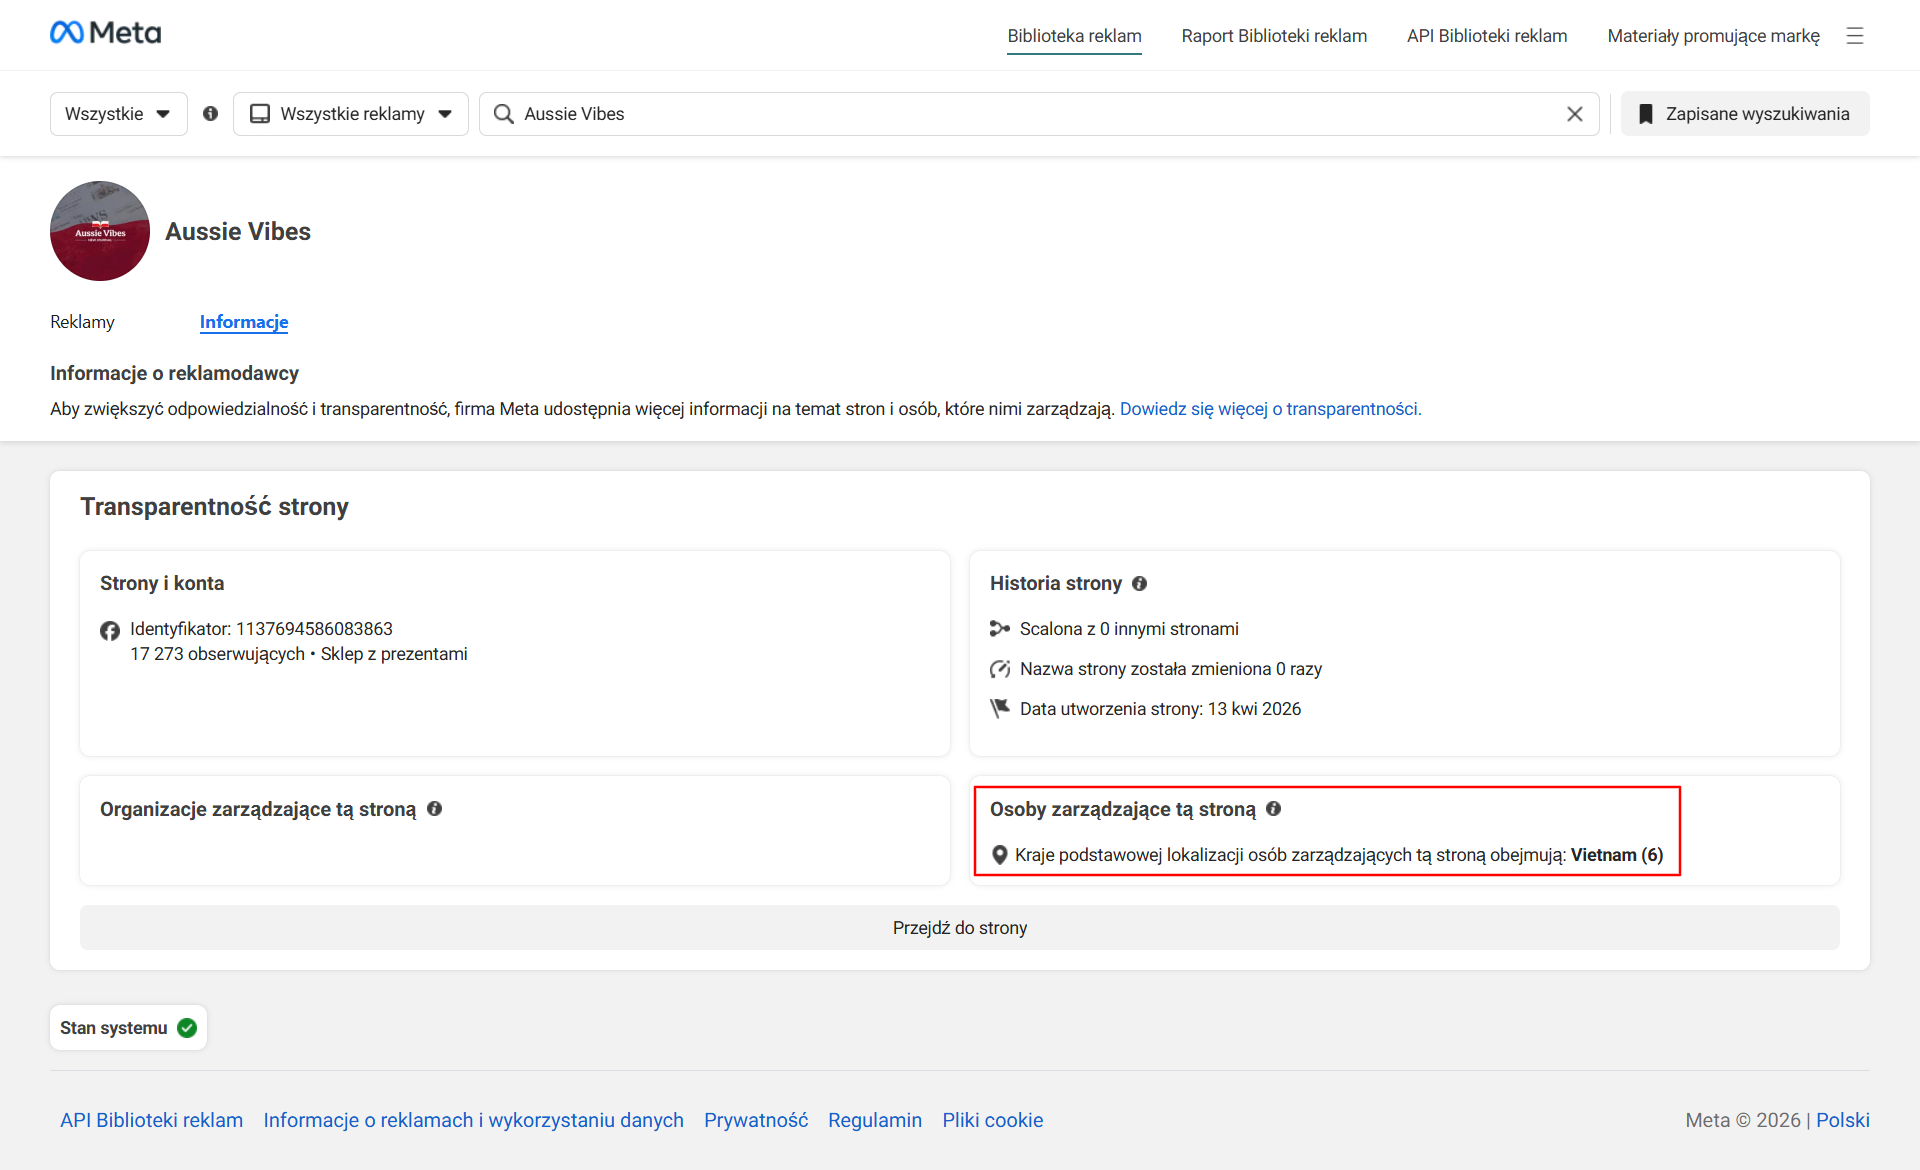Click the bookmark icon in Zapisane wyszukiwania
Viewport: 1920px width, 1170px height.
(x=1646, y=114)
